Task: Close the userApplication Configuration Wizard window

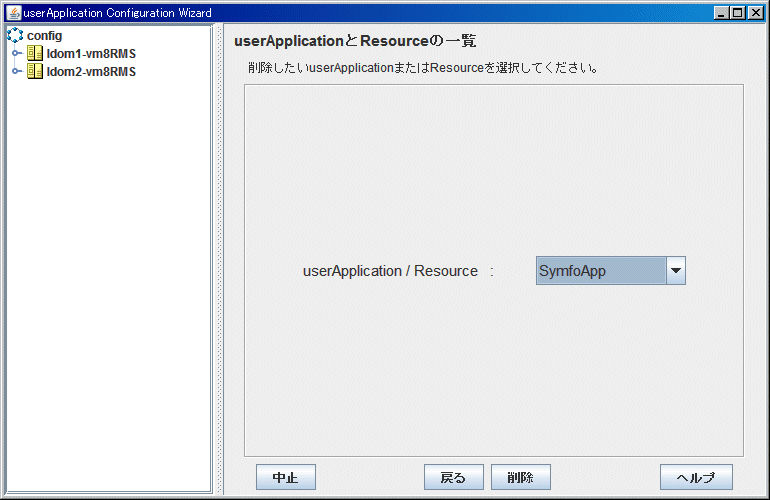Action: click(x=755, y=13)
